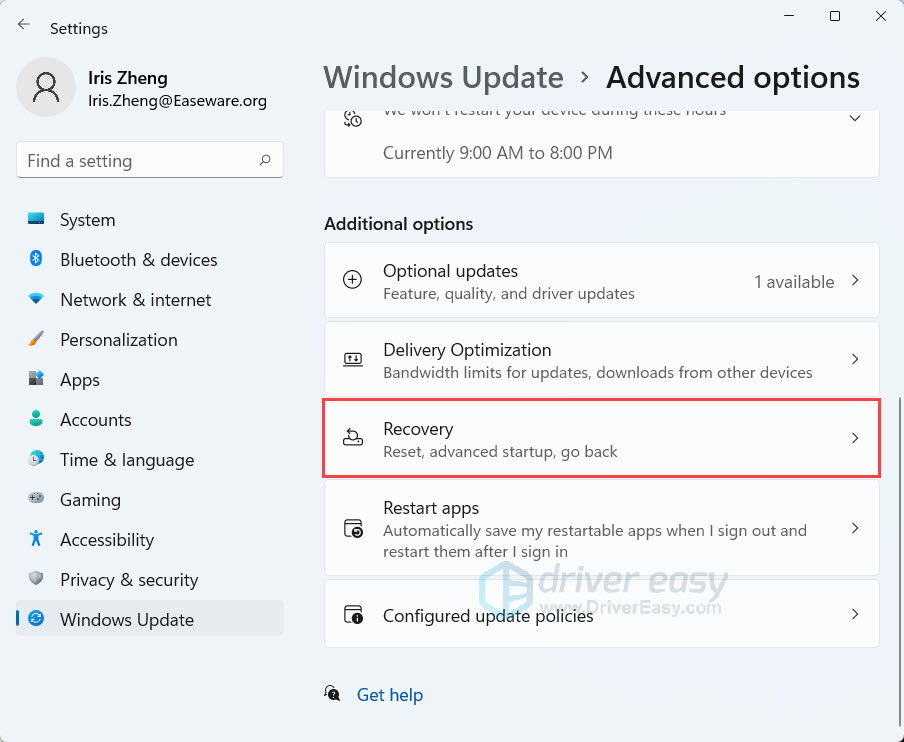Screen dimensions: 904x742
Task: Click the System monitor icon in sidebar
Action: point(37,219)
